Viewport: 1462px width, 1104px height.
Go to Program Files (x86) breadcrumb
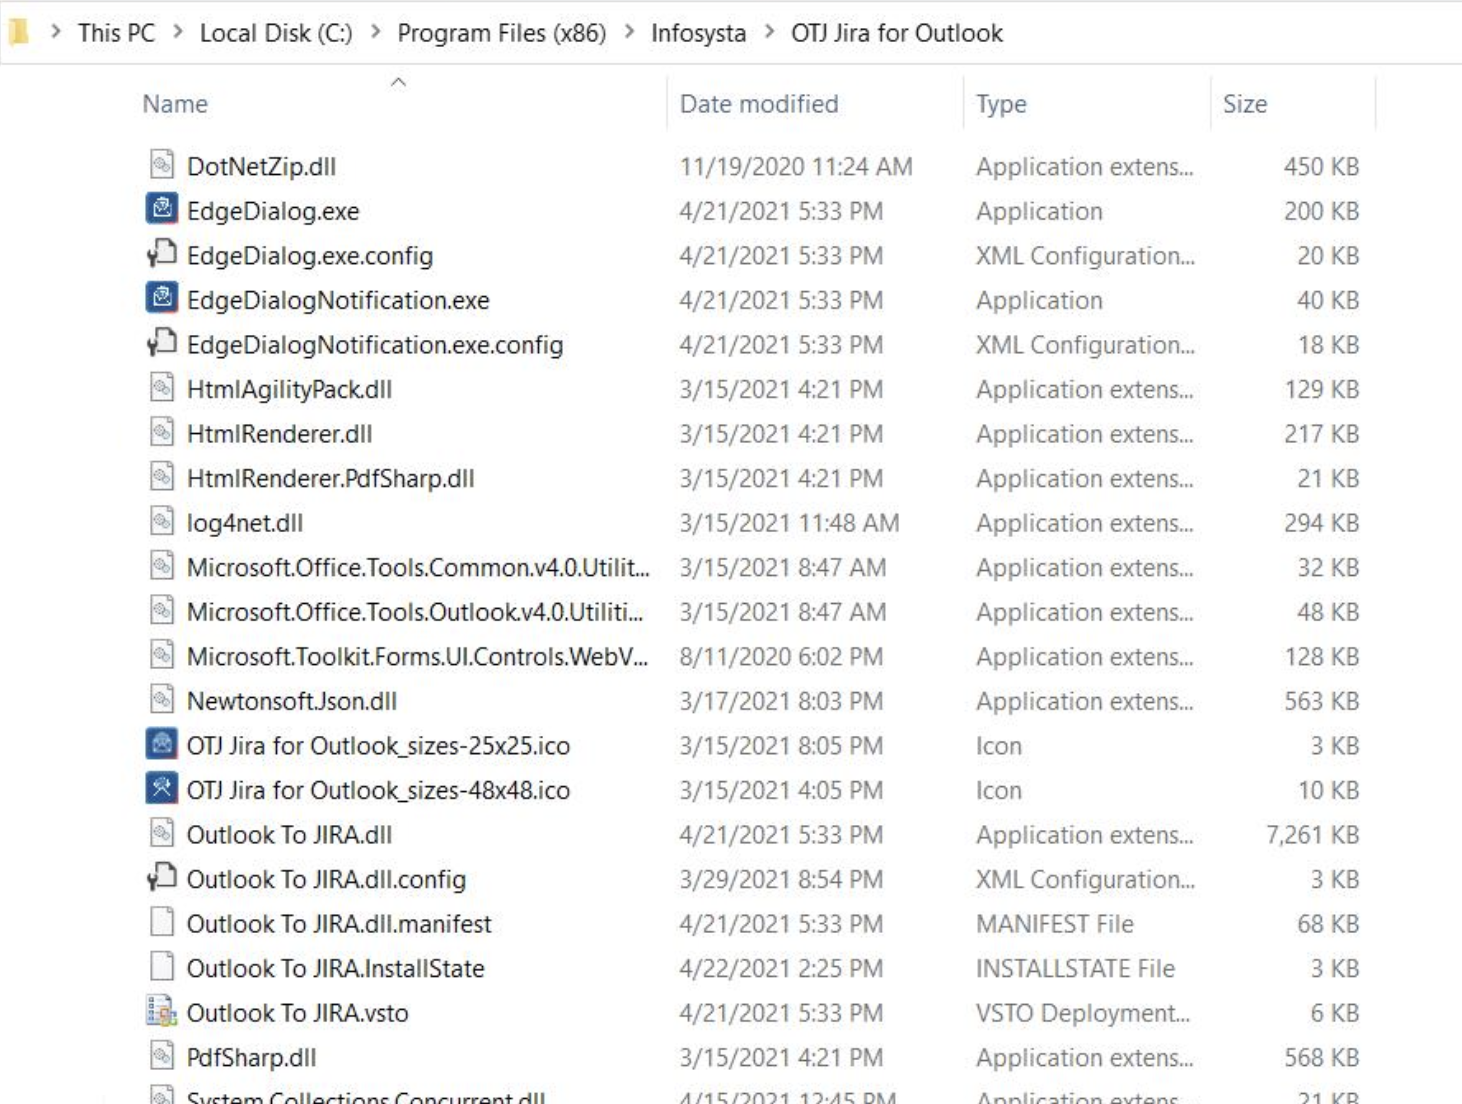(x=502, y=33)
